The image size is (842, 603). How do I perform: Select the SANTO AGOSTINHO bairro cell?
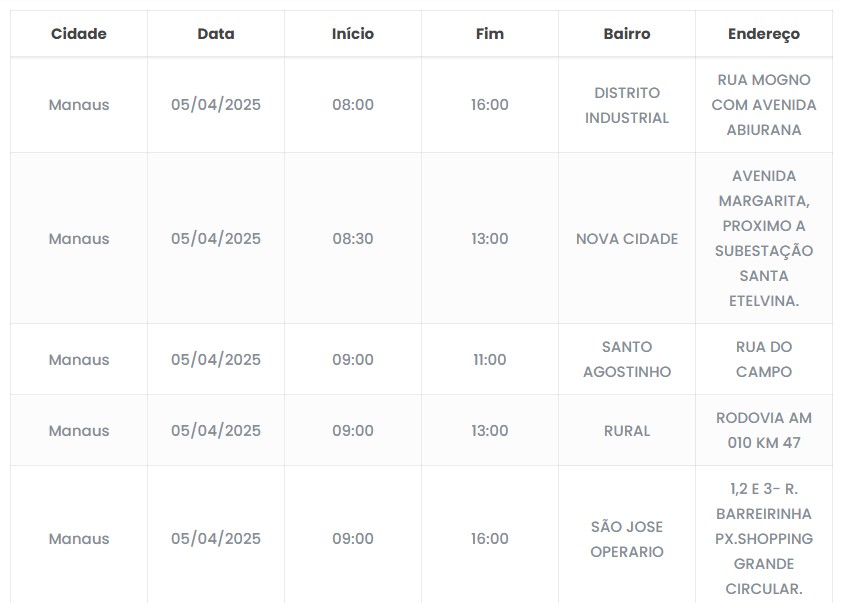click(627, 359)
